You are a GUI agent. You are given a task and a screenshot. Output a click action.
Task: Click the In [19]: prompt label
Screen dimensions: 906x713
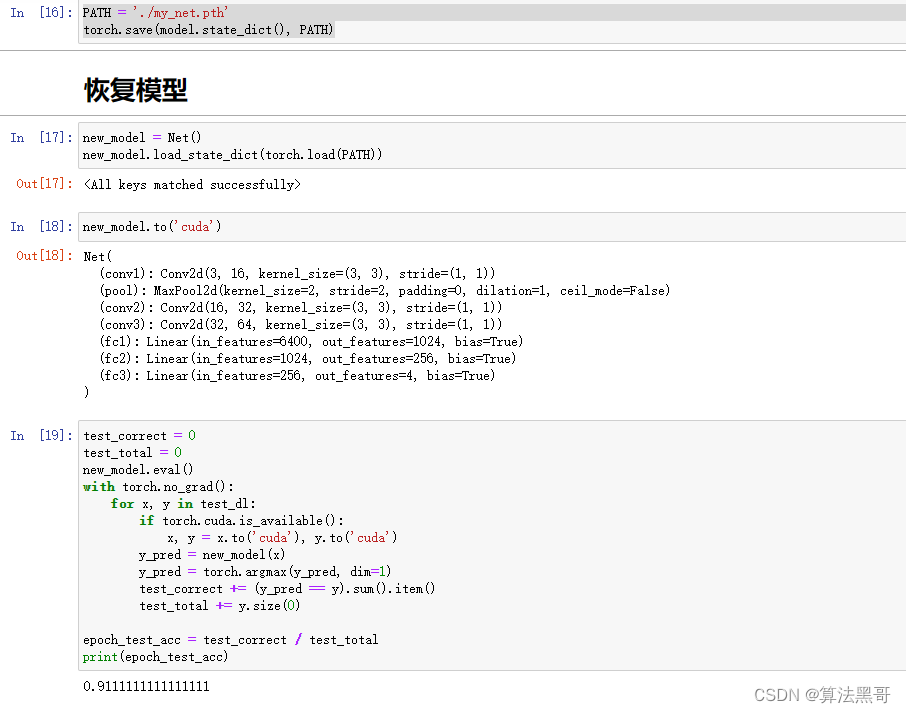click(41, 435)
